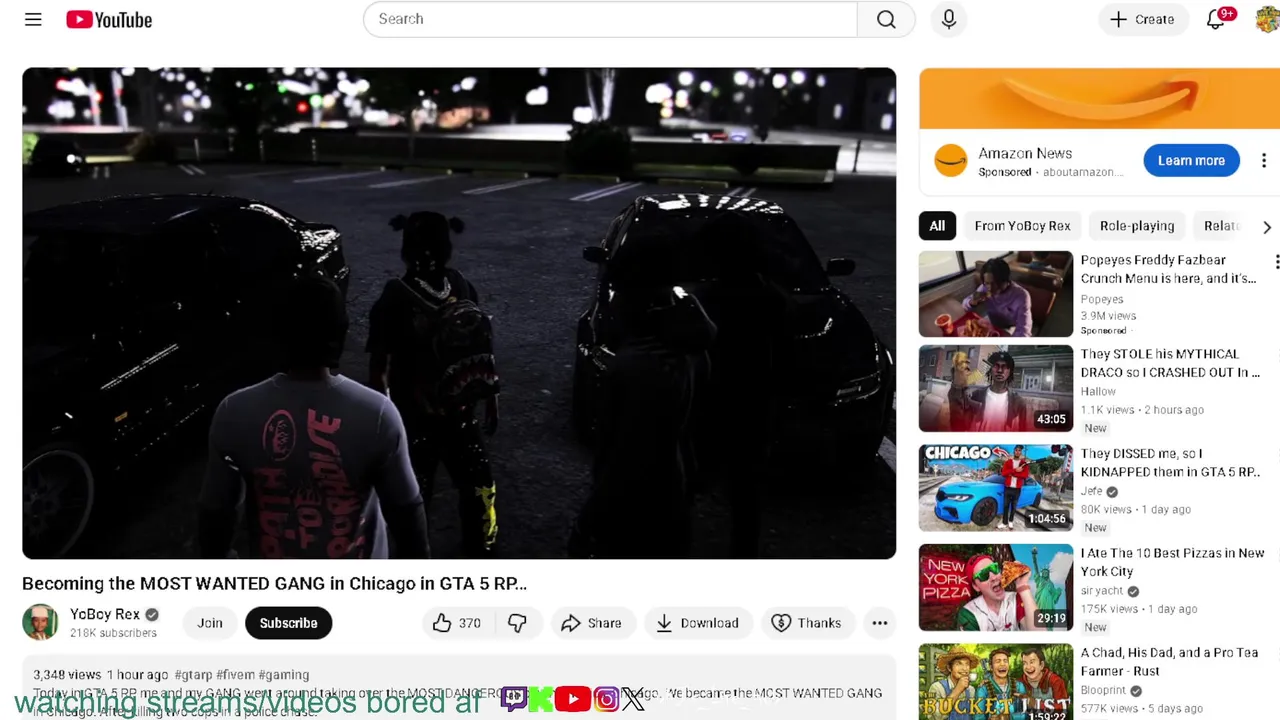
Task: Open I Ate The 10 Best Pizzas title
Action: coord(1172,562)
